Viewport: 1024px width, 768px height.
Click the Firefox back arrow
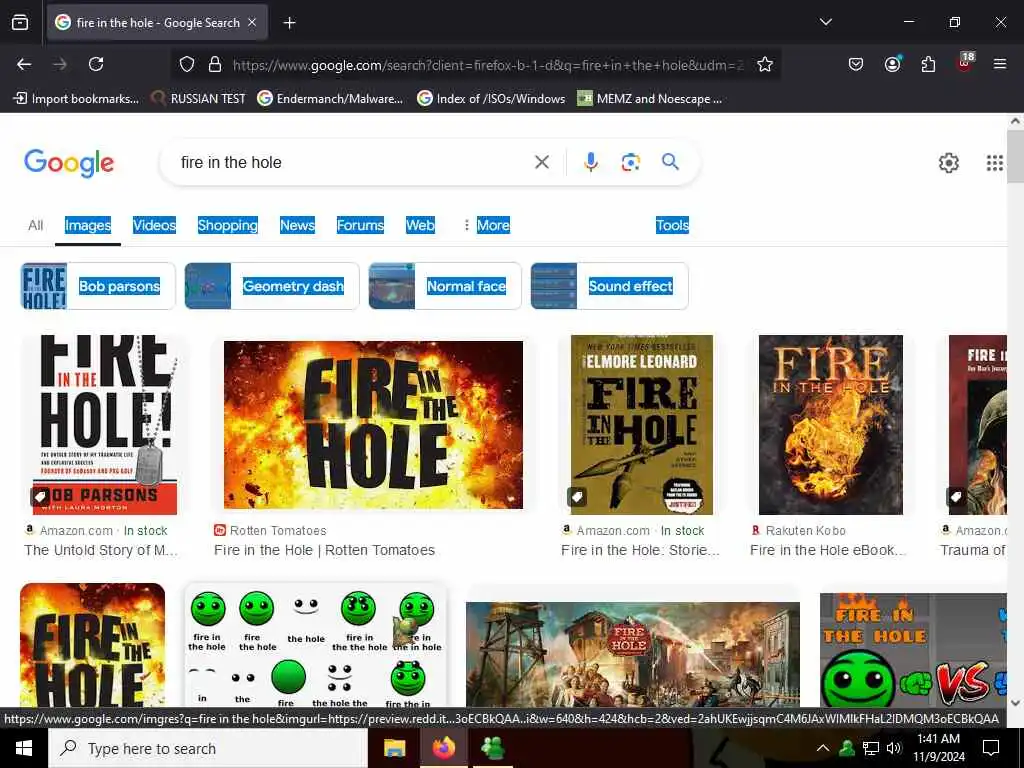click(24, 64)
